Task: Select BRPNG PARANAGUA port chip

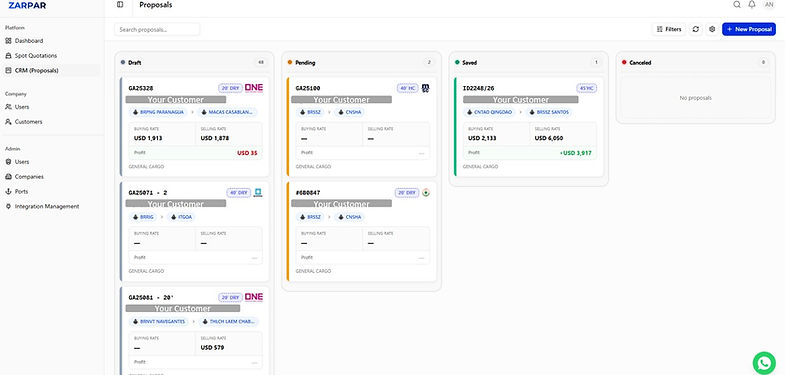Action: [158, 112]
